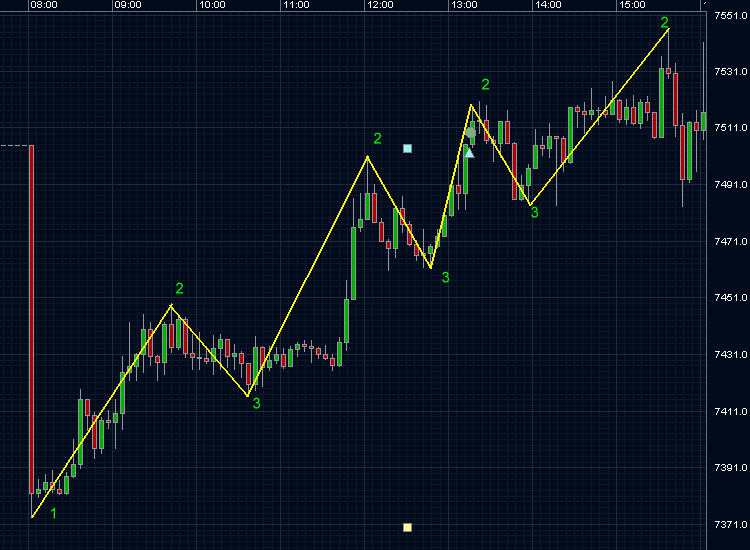750x550 pixels.
Task: Click wave label 2 above the 09:40 peak
Action: pyautogui.click(x=179, y=288)
